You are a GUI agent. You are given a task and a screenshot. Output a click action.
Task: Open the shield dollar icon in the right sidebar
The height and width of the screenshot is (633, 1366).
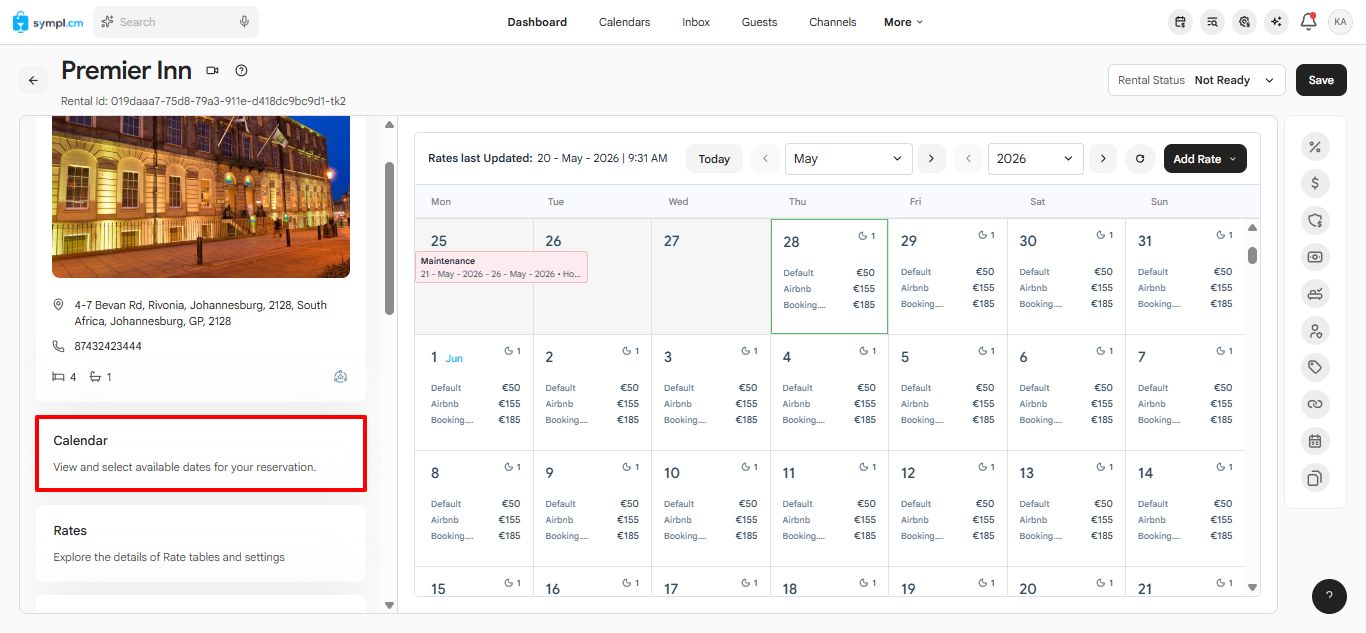point(1315,220)
